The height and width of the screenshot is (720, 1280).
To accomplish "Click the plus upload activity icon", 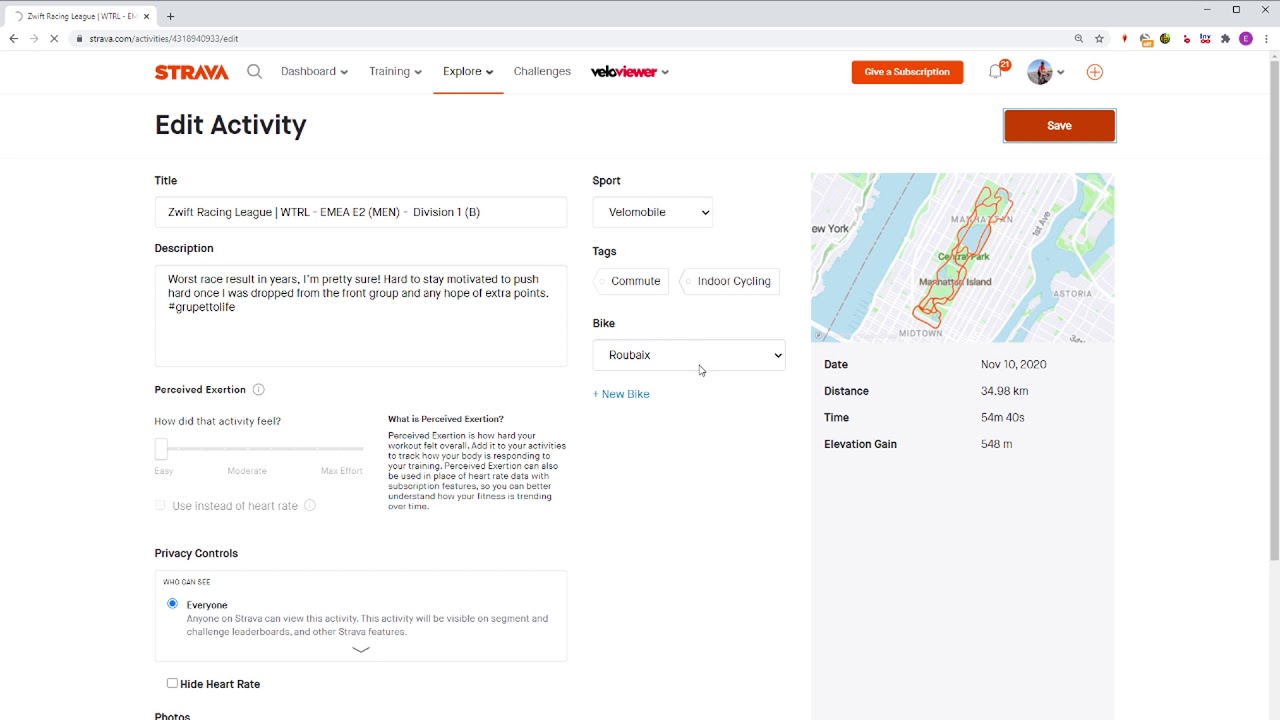I will (x=1095, y=72).
